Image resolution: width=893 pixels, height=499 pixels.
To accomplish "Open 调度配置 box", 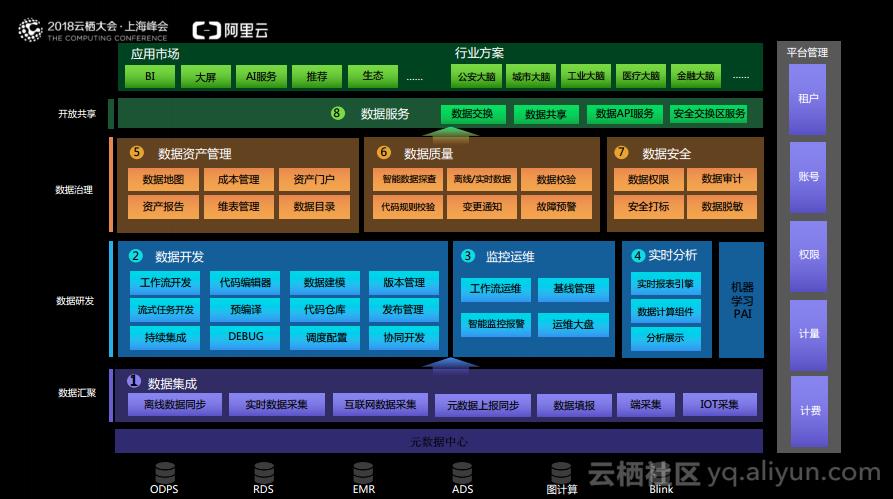I will point(325,337).
